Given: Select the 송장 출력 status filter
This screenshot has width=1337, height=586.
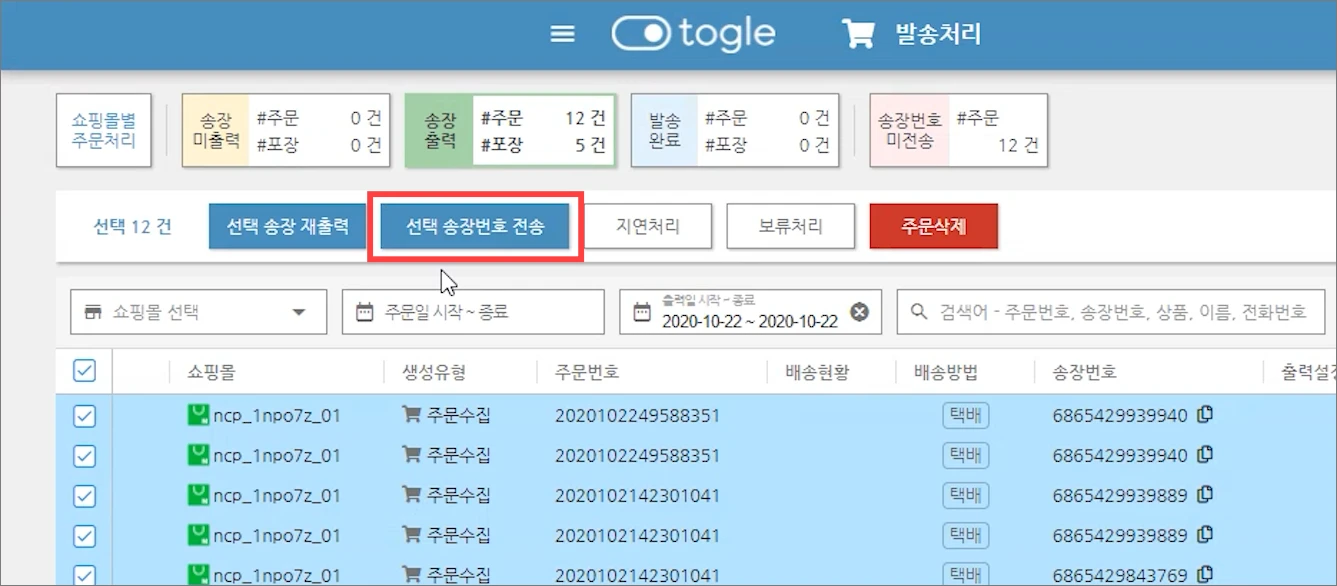Looking at the screenshot, I should coord(510,130).
